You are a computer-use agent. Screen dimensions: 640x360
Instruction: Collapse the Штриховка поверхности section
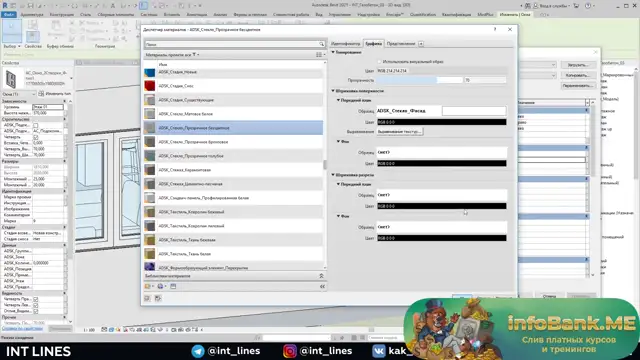click(x=333, y=91)
